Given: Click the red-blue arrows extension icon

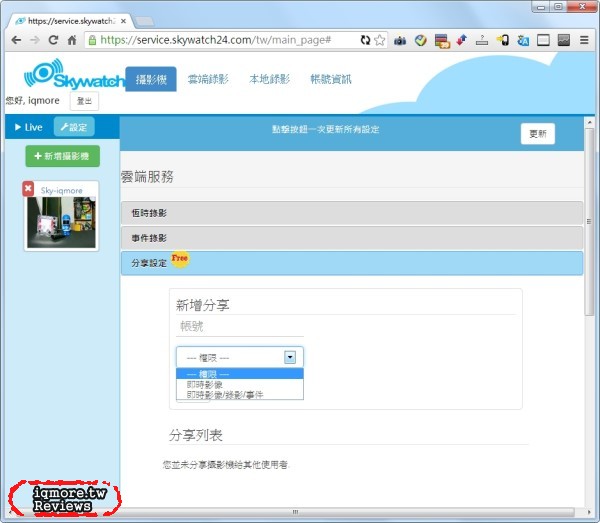Looking at the screenshot, I should click(x=462, y=40).
